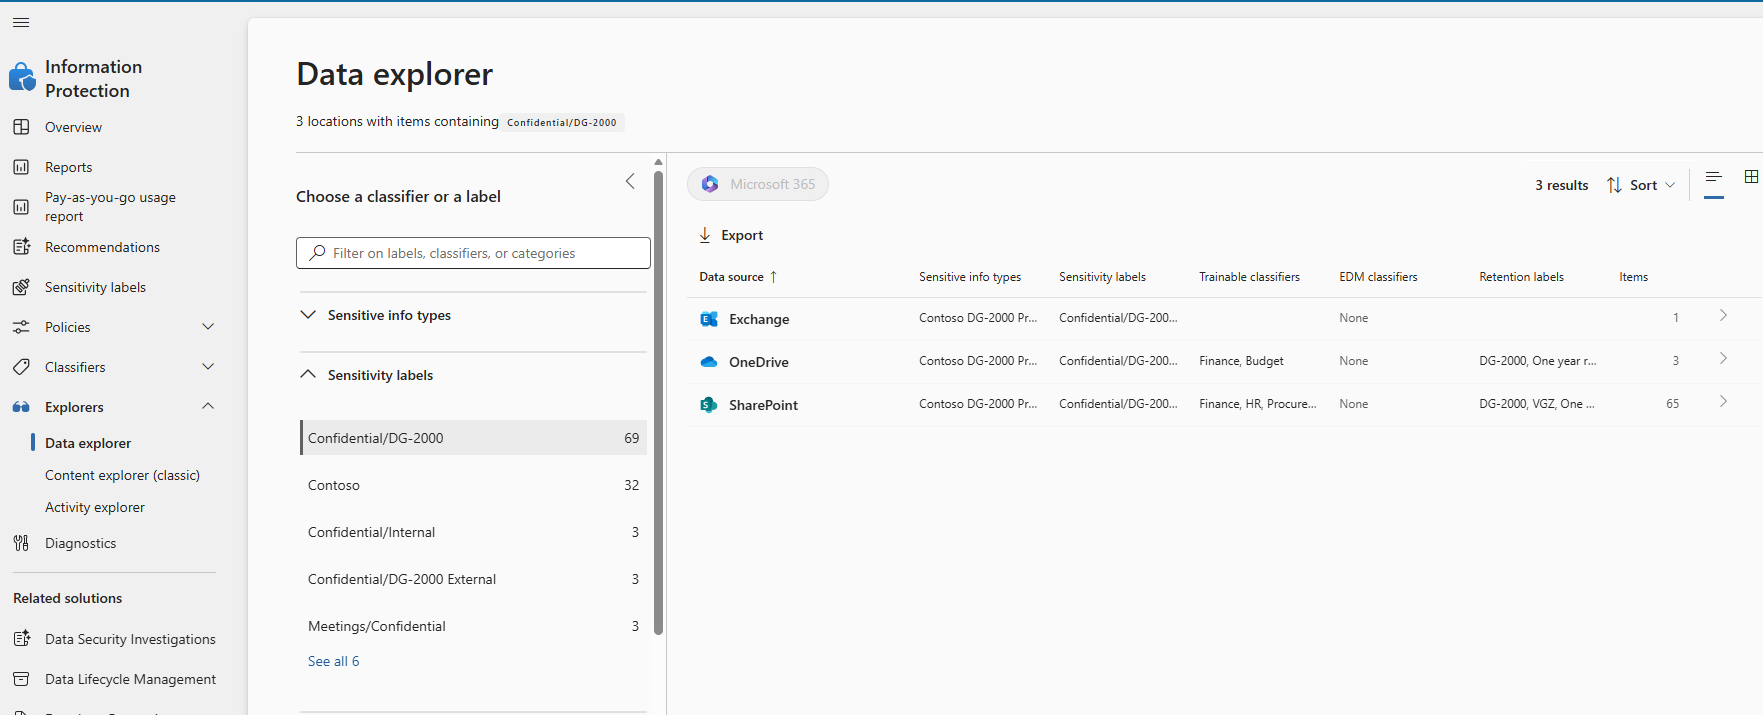
Task: Collapse the classifier panel with left chevron
Action: [x=630, y=181]
